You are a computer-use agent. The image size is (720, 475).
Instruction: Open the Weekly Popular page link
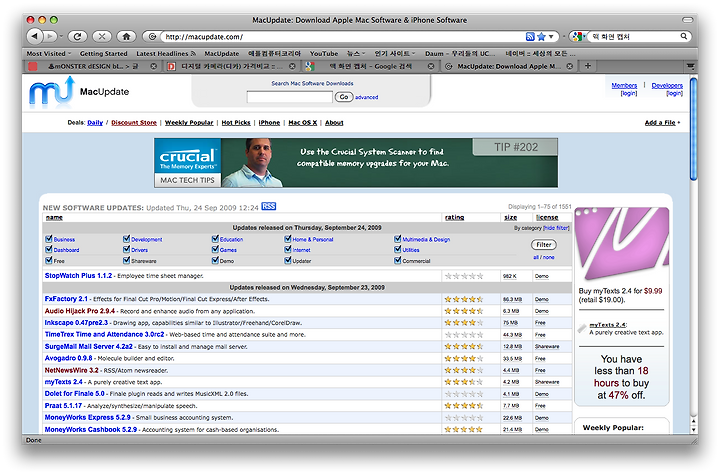coord(189,123)
